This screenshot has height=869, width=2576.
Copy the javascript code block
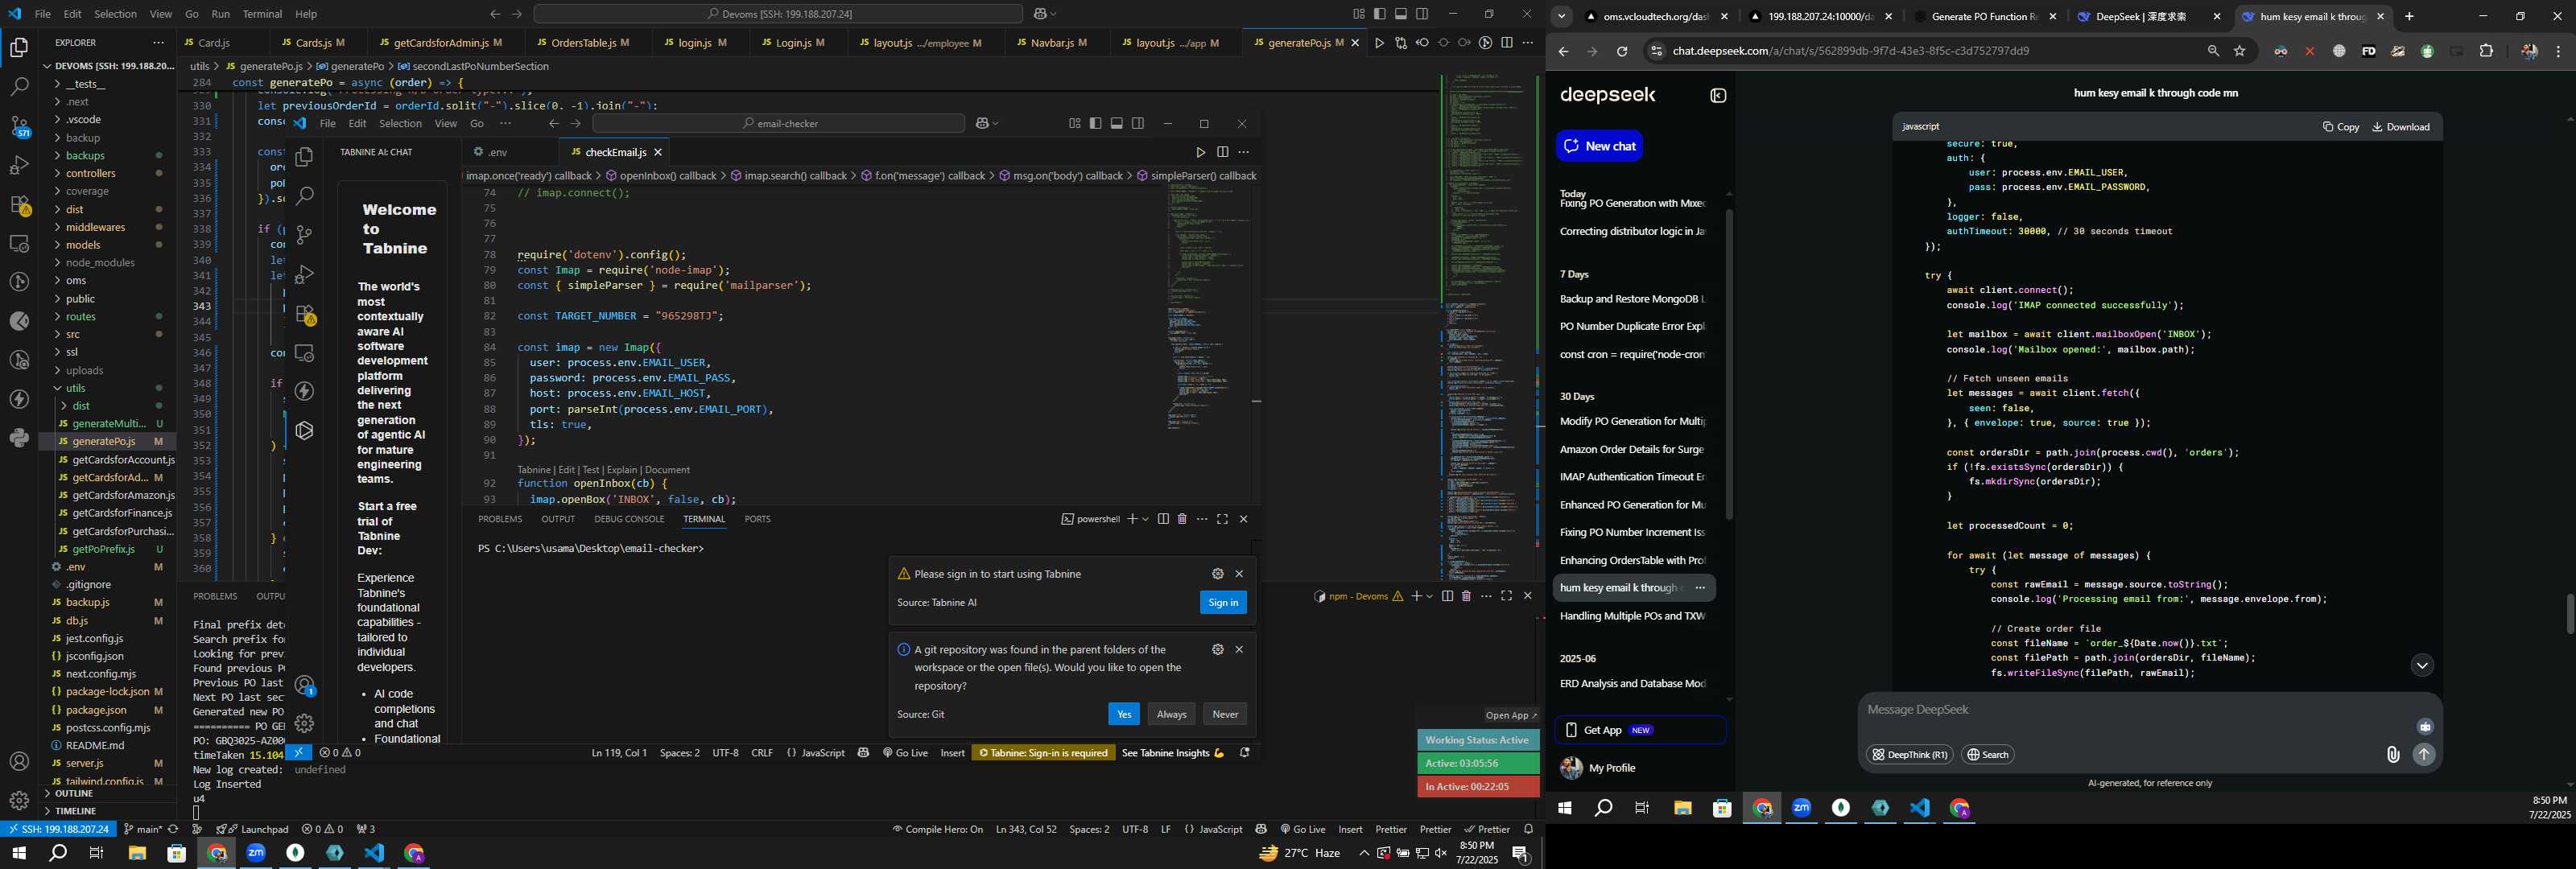(2341, 127)
